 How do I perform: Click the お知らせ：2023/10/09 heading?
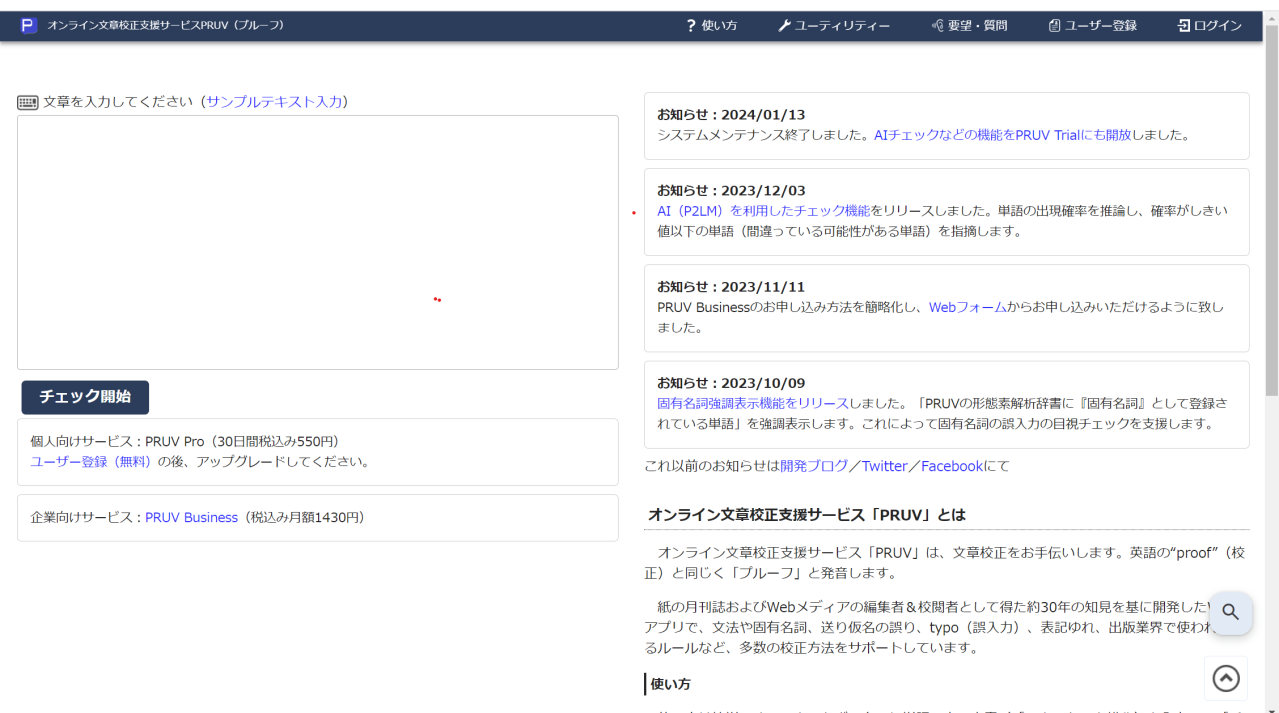point(731,383)
